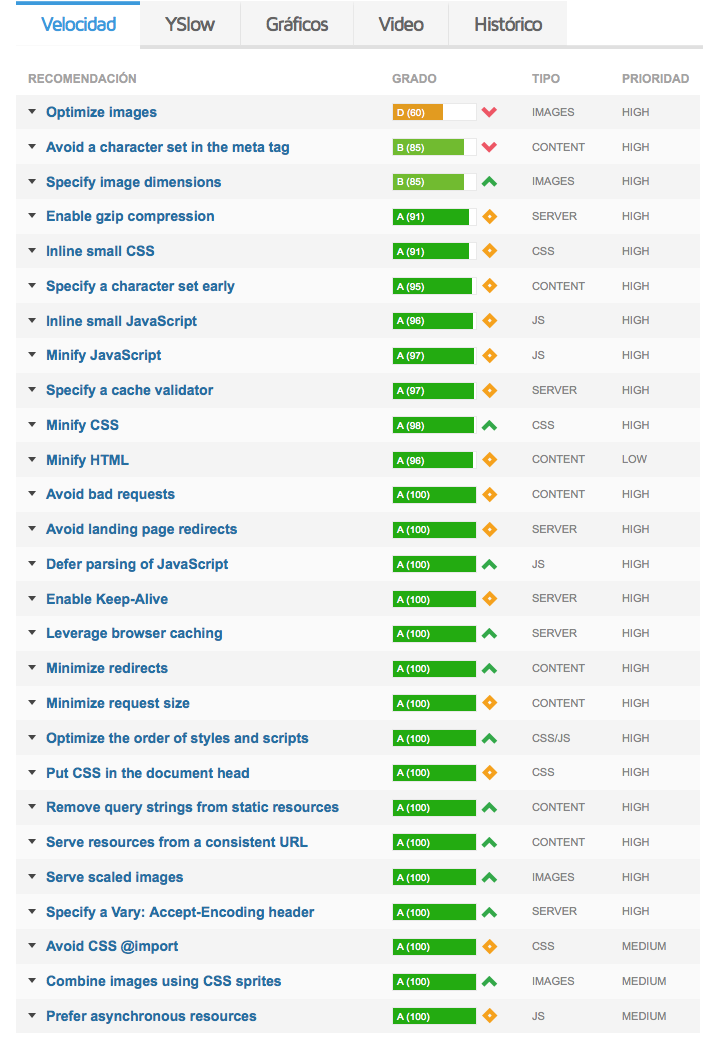This screenshot has width=703, height=1038.
Task: Click green up arrow beside Serve scaled images
Action: [489, 878]
